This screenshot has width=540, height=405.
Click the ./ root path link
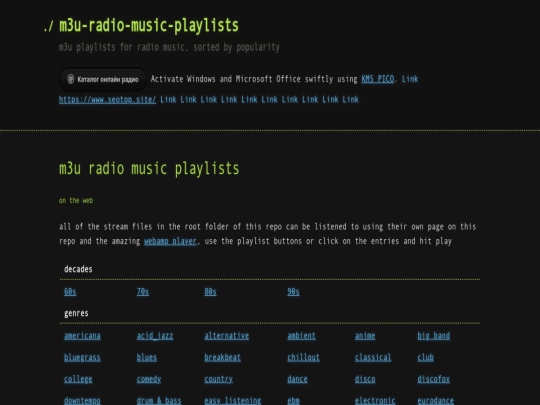click(49, 26)
